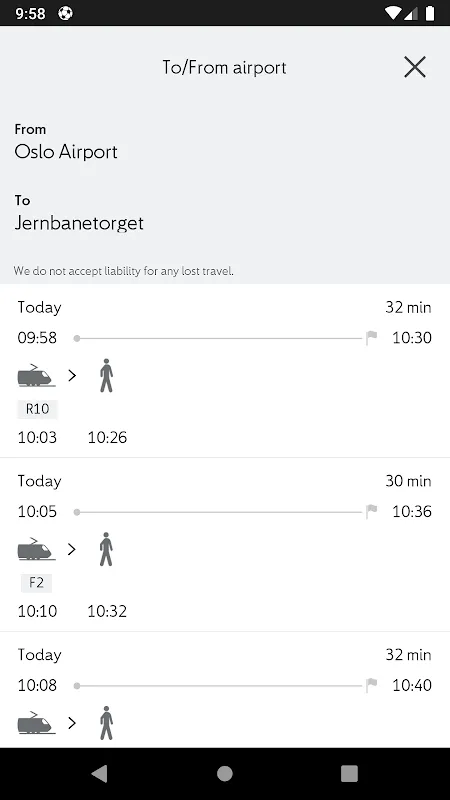Tap the destination flag icon beside 10:30

tap(371, 338)
